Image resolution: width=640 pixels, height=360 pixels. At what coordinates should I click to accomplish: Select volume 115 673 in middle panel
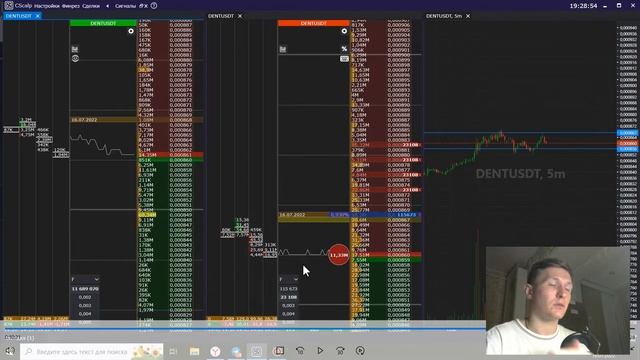[x=289, y=289]
